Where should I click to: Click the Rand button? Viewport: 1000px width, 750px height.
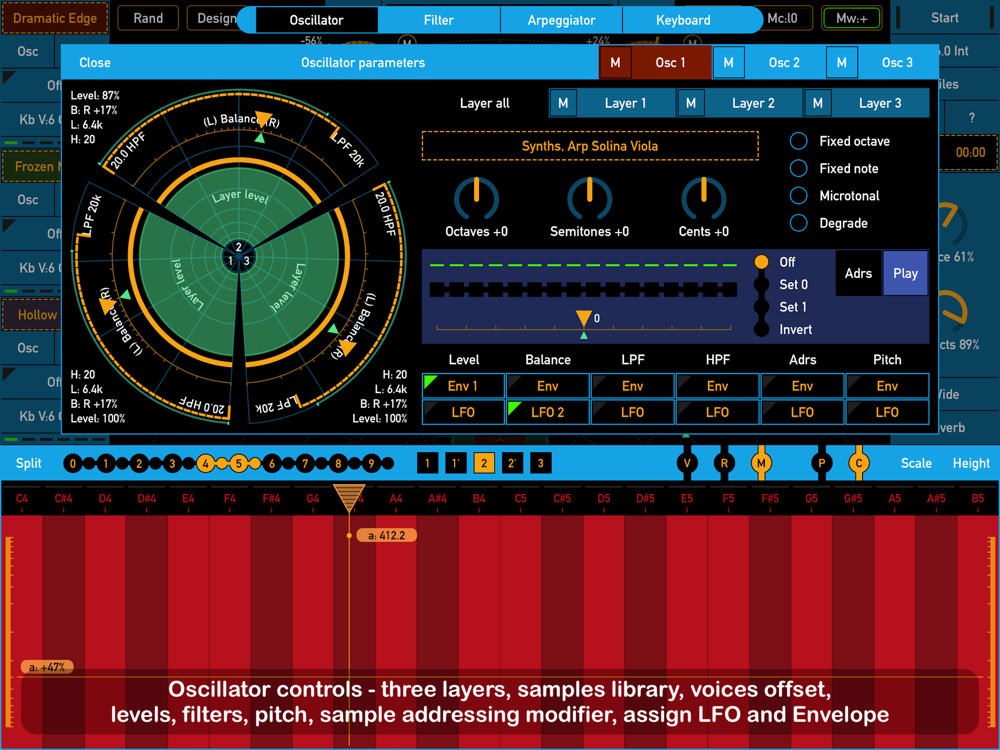click(148, 18)
